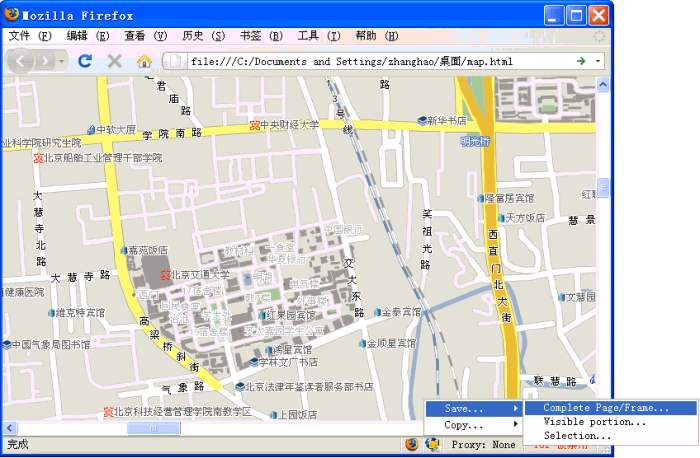
Task: Open the 帮助 (H) menu
Action: [377, 36]
